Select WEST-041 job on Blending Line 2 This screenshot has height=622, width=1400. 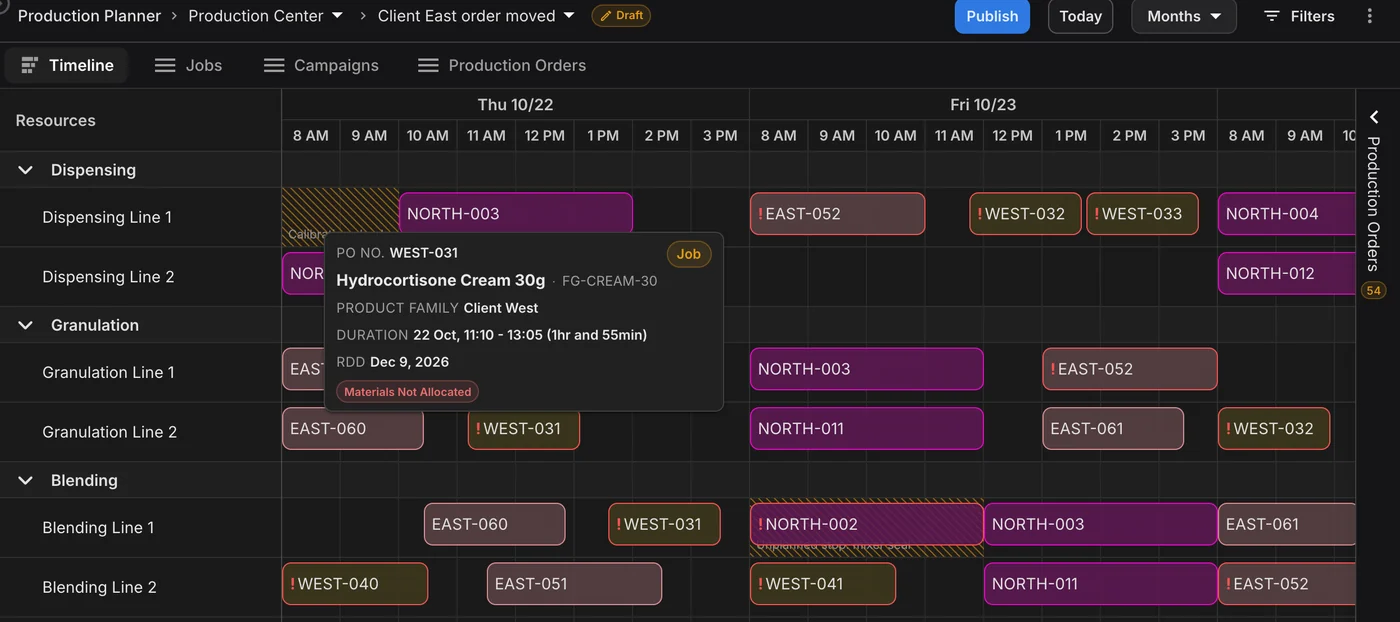(x=823, y=584)
